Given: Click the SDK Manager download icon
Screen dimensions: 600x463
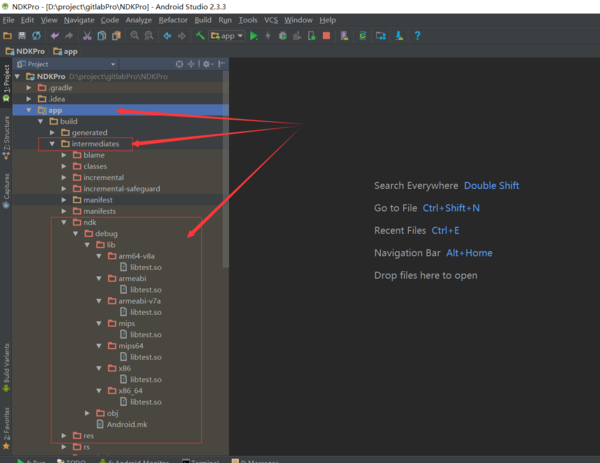Looking at the screenshot, I should click(x=399, y=36).
